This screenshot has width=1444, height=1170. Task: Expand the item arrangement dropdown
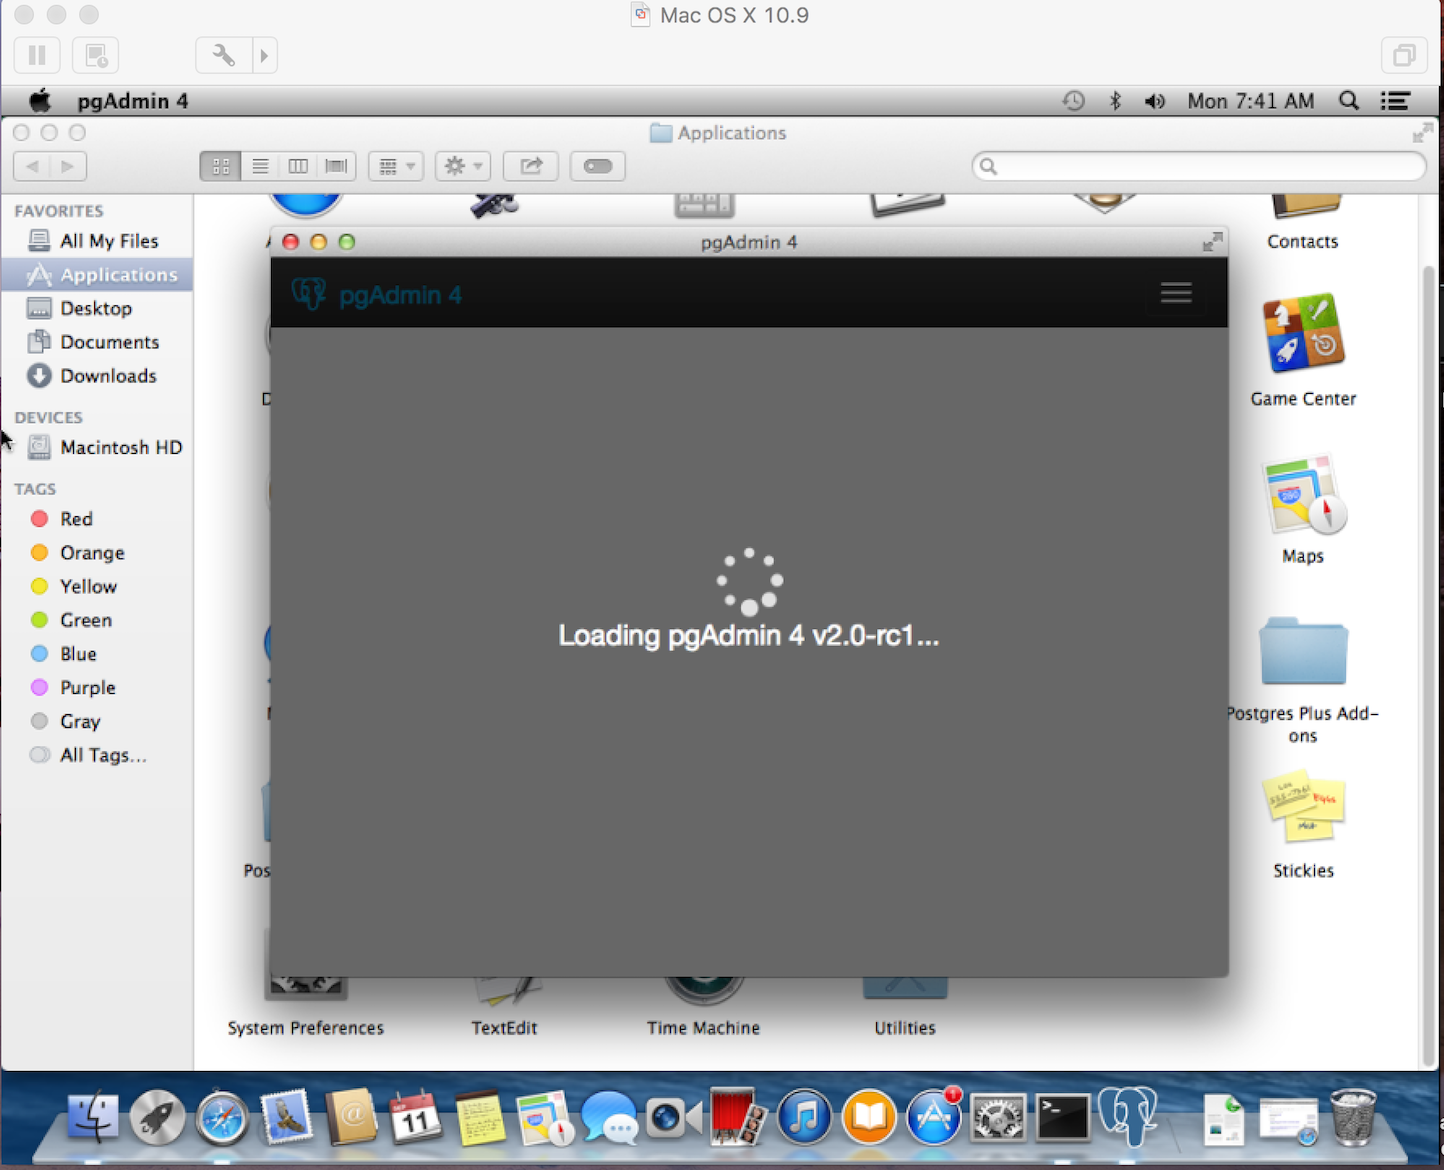click(396, 166)
